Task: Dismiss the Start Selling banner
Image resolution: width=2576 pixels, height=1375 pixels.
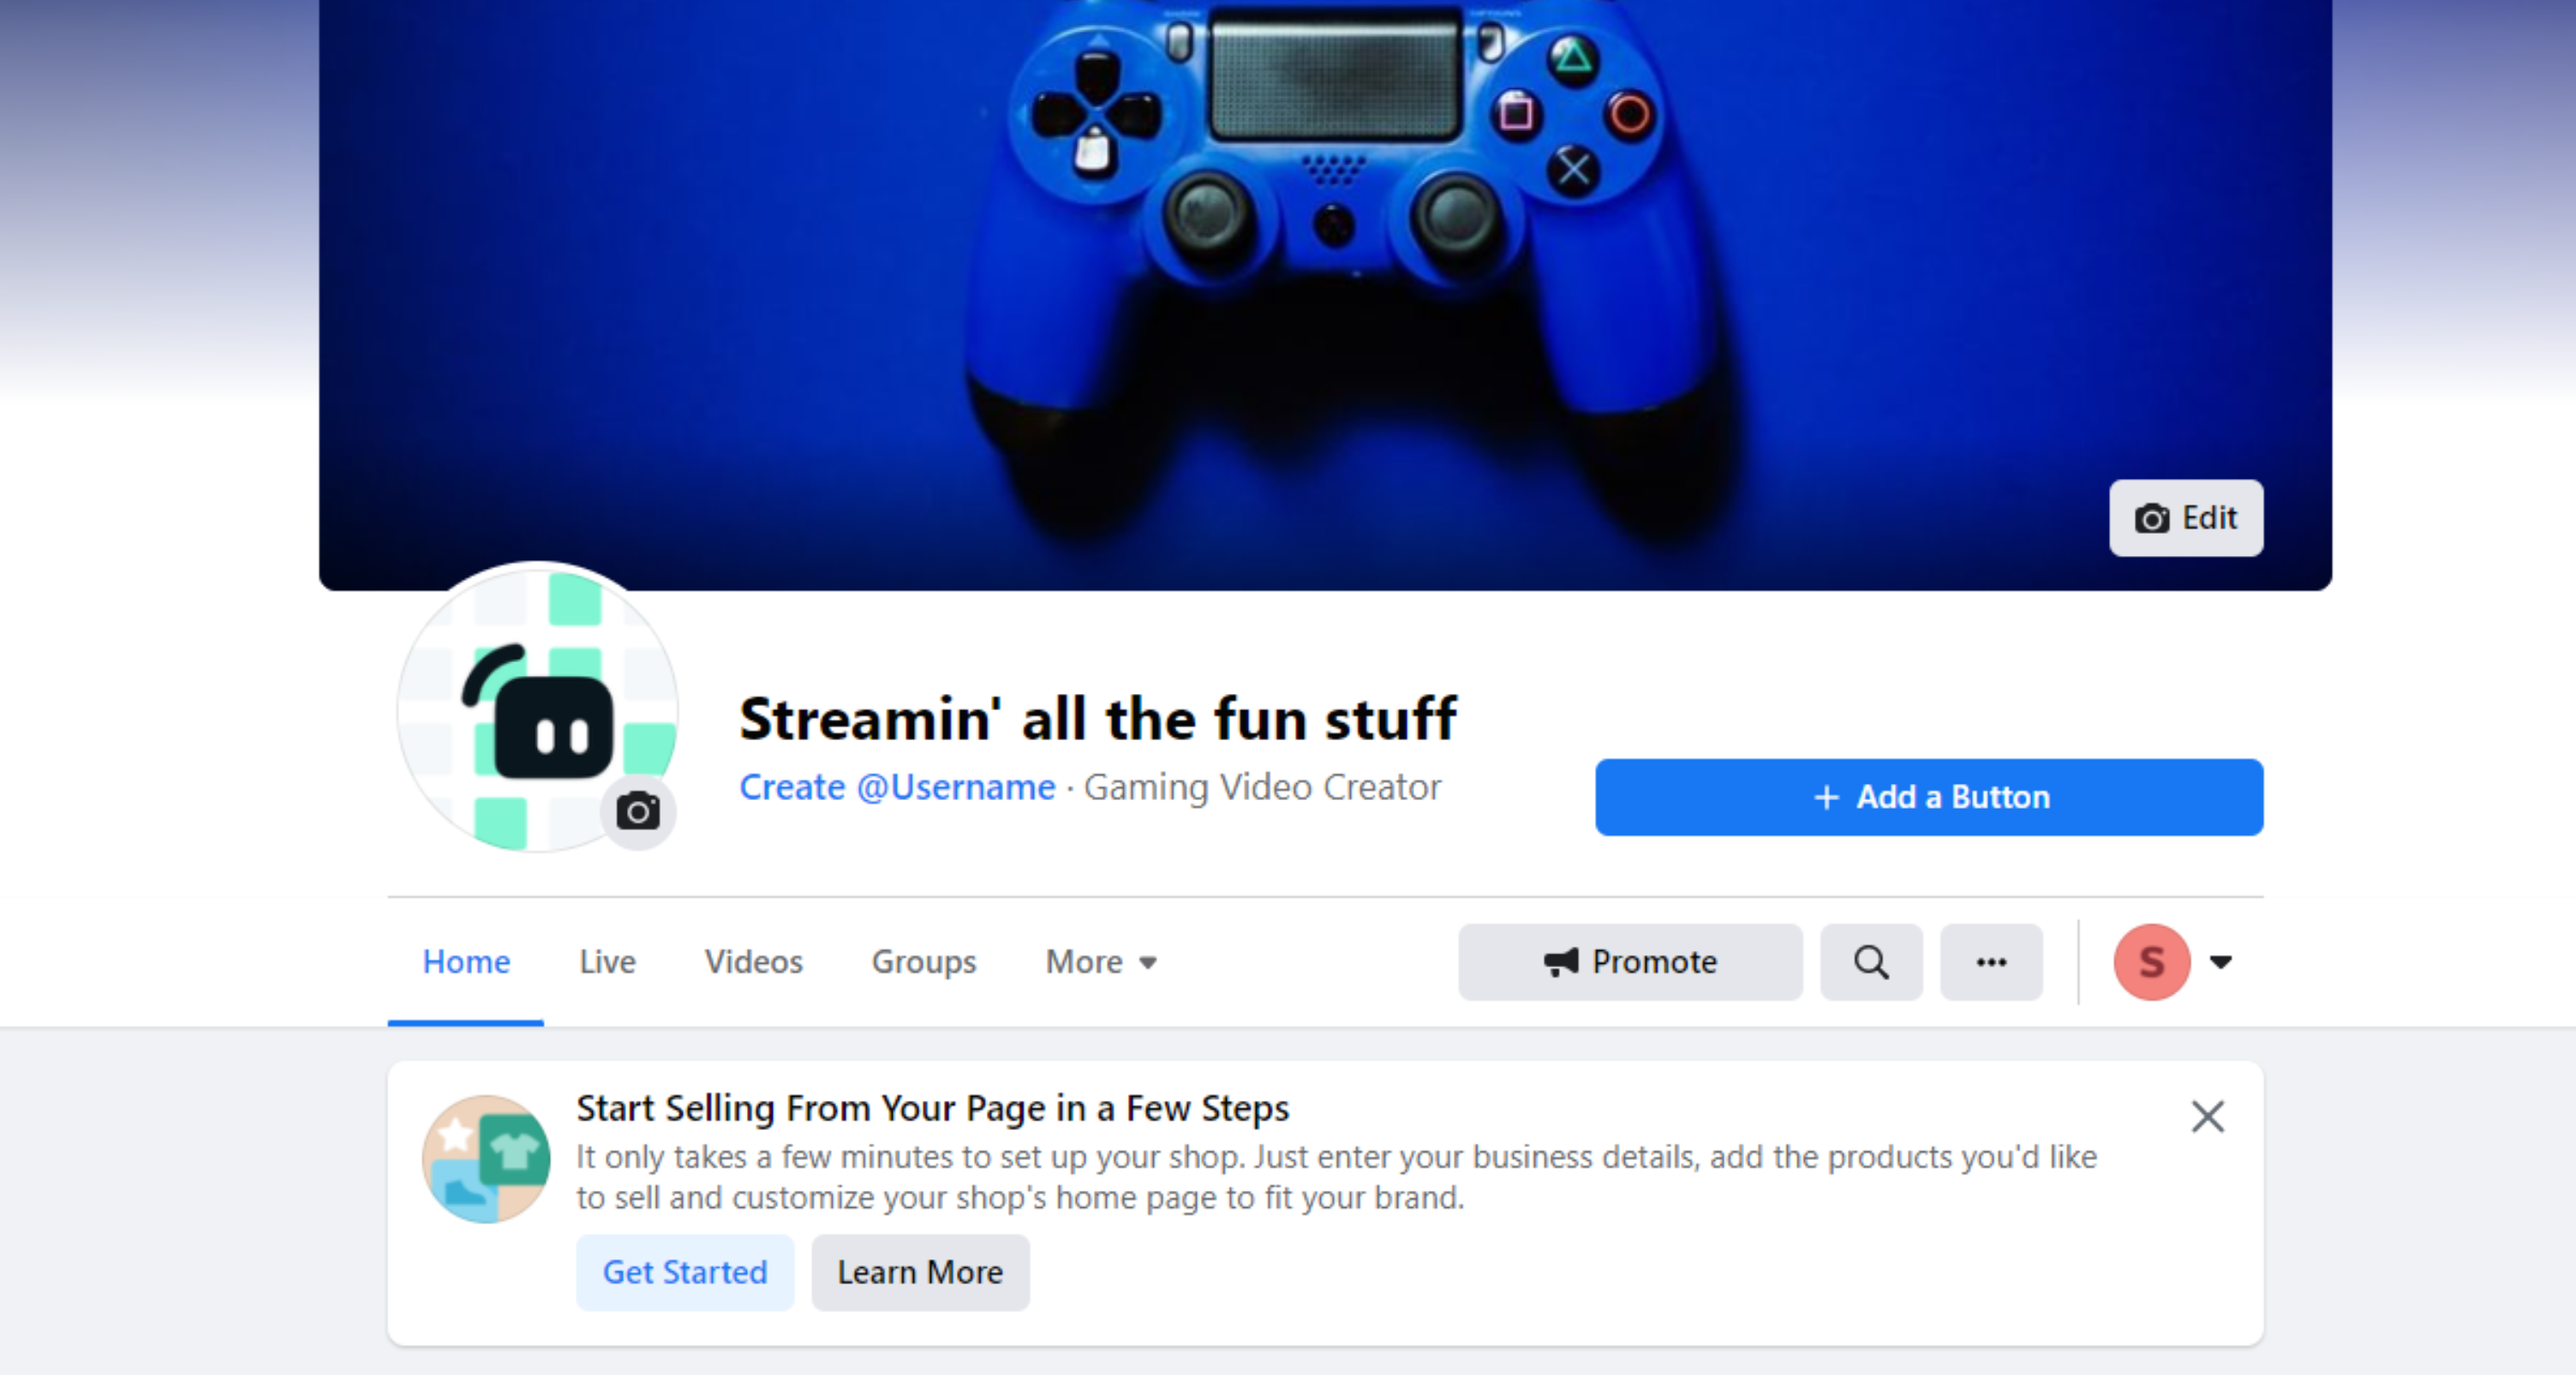Action: pos(2208,1116)
